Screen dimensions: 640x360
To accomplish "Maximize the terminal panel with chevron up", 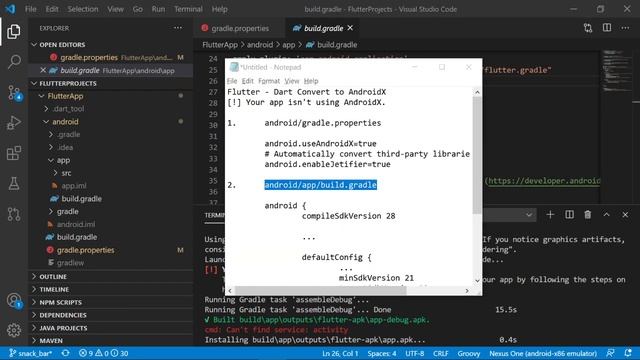I will [x=607, y=215].
